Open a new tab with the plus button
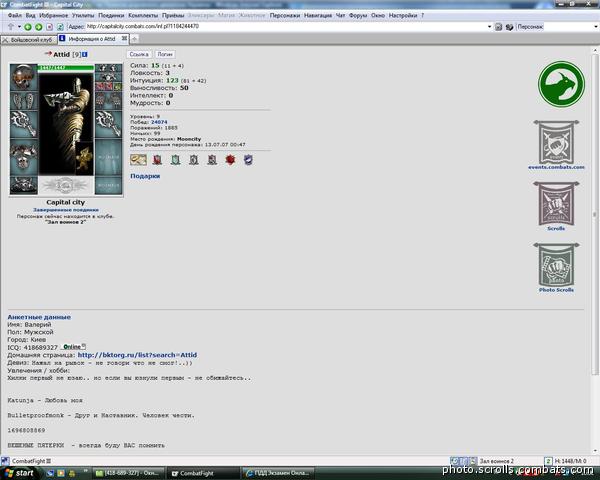 134,39
